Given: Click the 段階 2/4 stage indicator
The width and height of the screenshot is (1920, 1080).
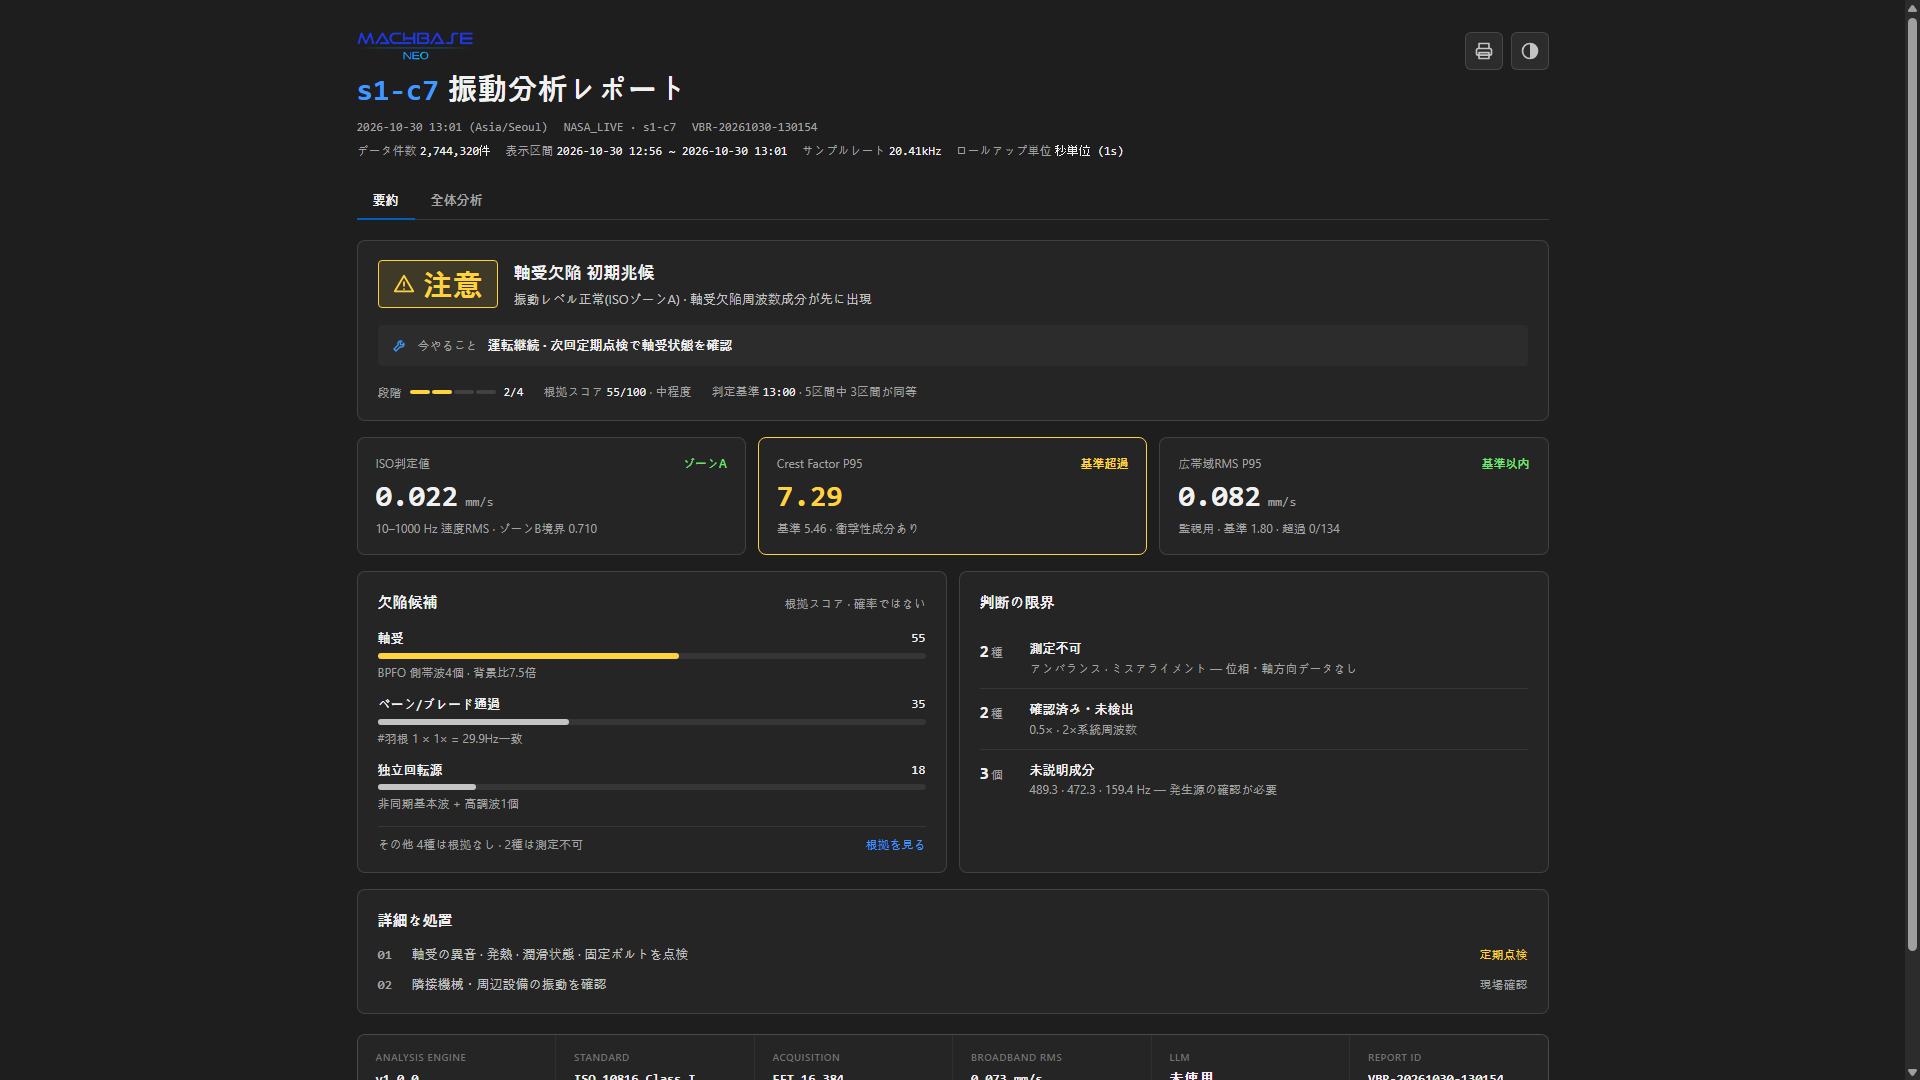Looking at the screenshot, I should click(x=452, y=392).
